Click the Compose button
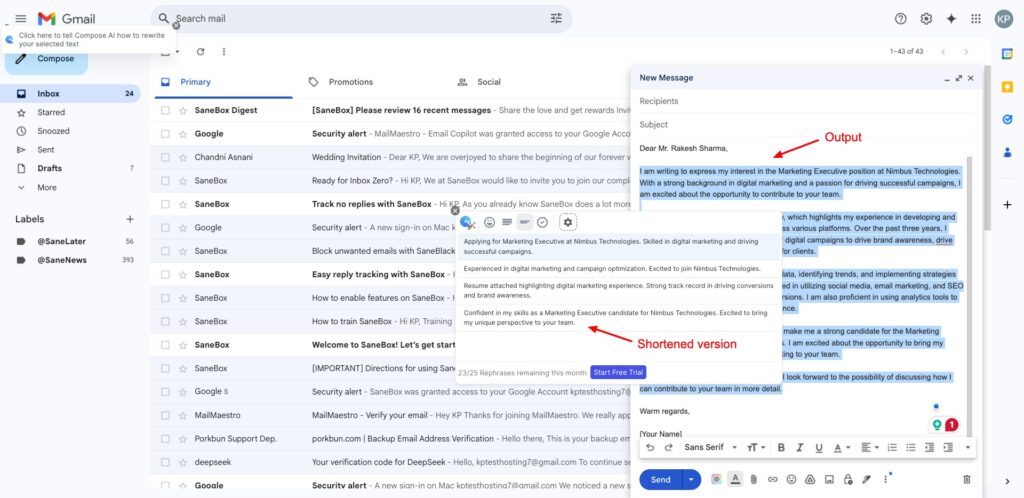This screenshot has height=498, width=1024. tap(46, 59)
